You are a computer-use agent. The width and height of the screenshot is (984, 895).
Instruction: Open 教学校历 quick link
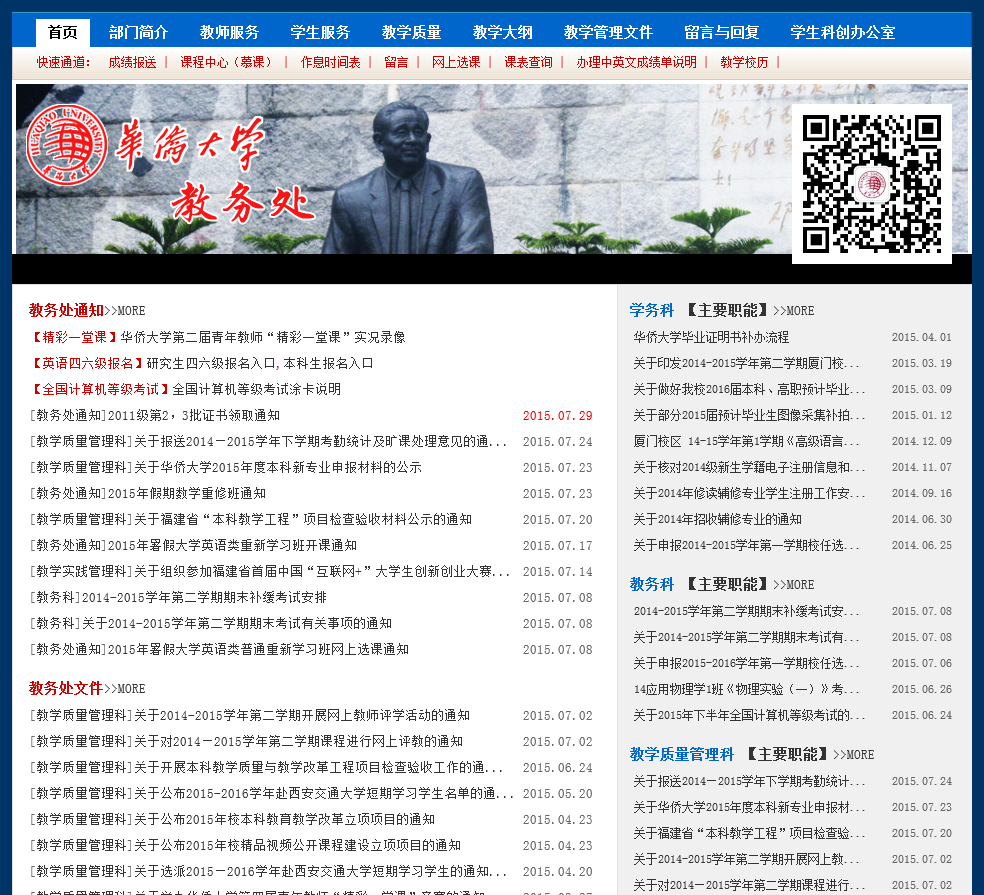[x=744, y=62]
